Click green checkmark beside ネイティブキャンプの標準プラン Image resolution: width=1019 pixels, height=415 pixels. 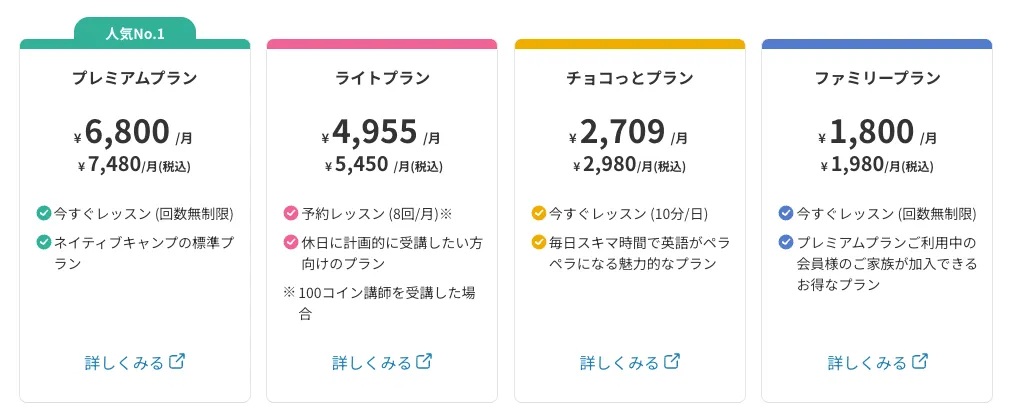(x=44, y=241)
